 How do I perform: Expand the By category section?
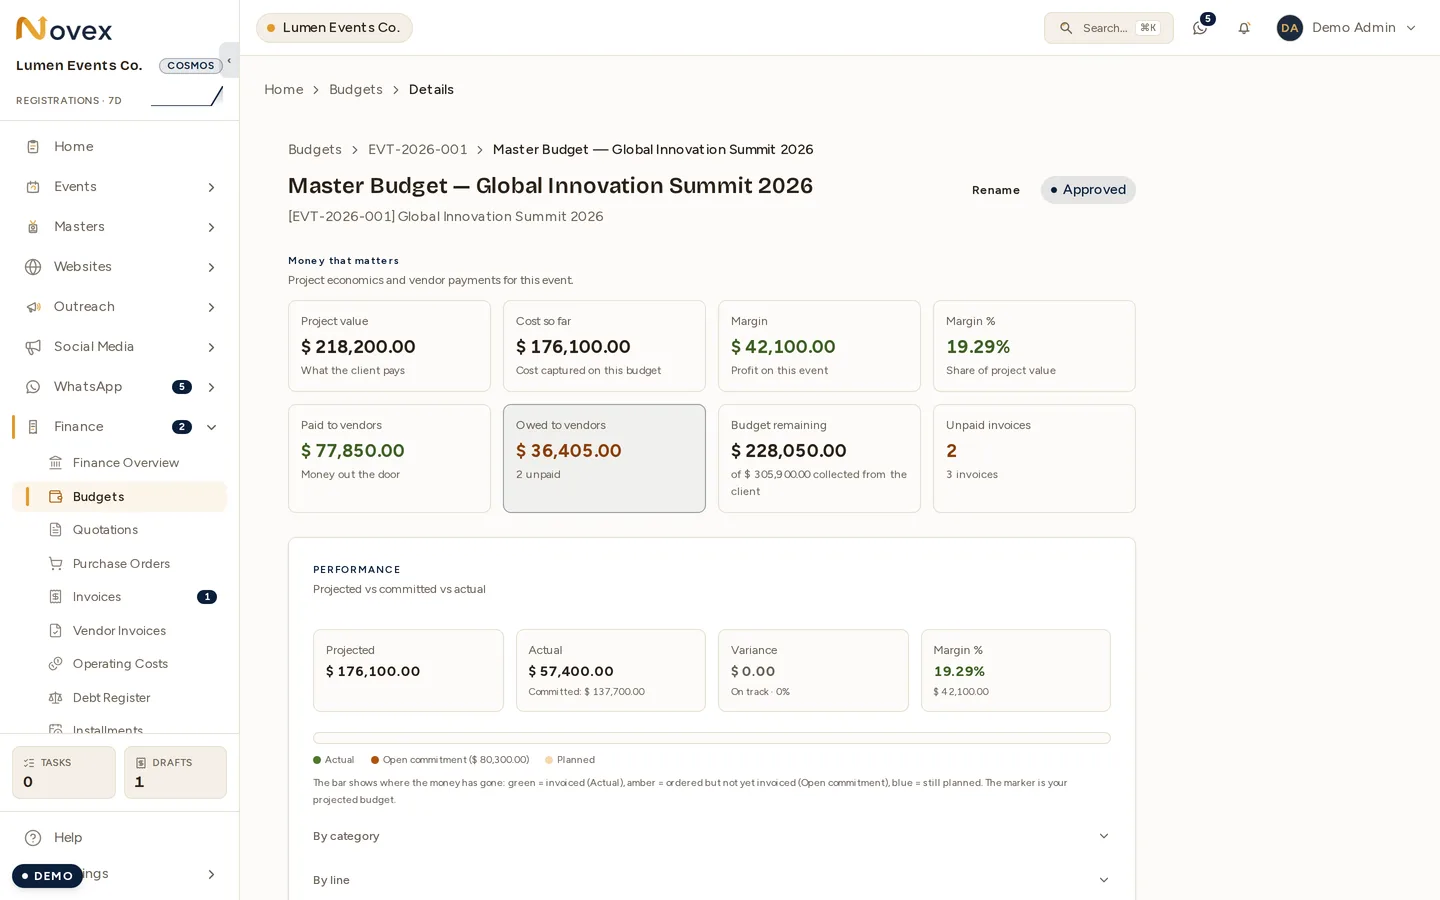pos(711,836)
